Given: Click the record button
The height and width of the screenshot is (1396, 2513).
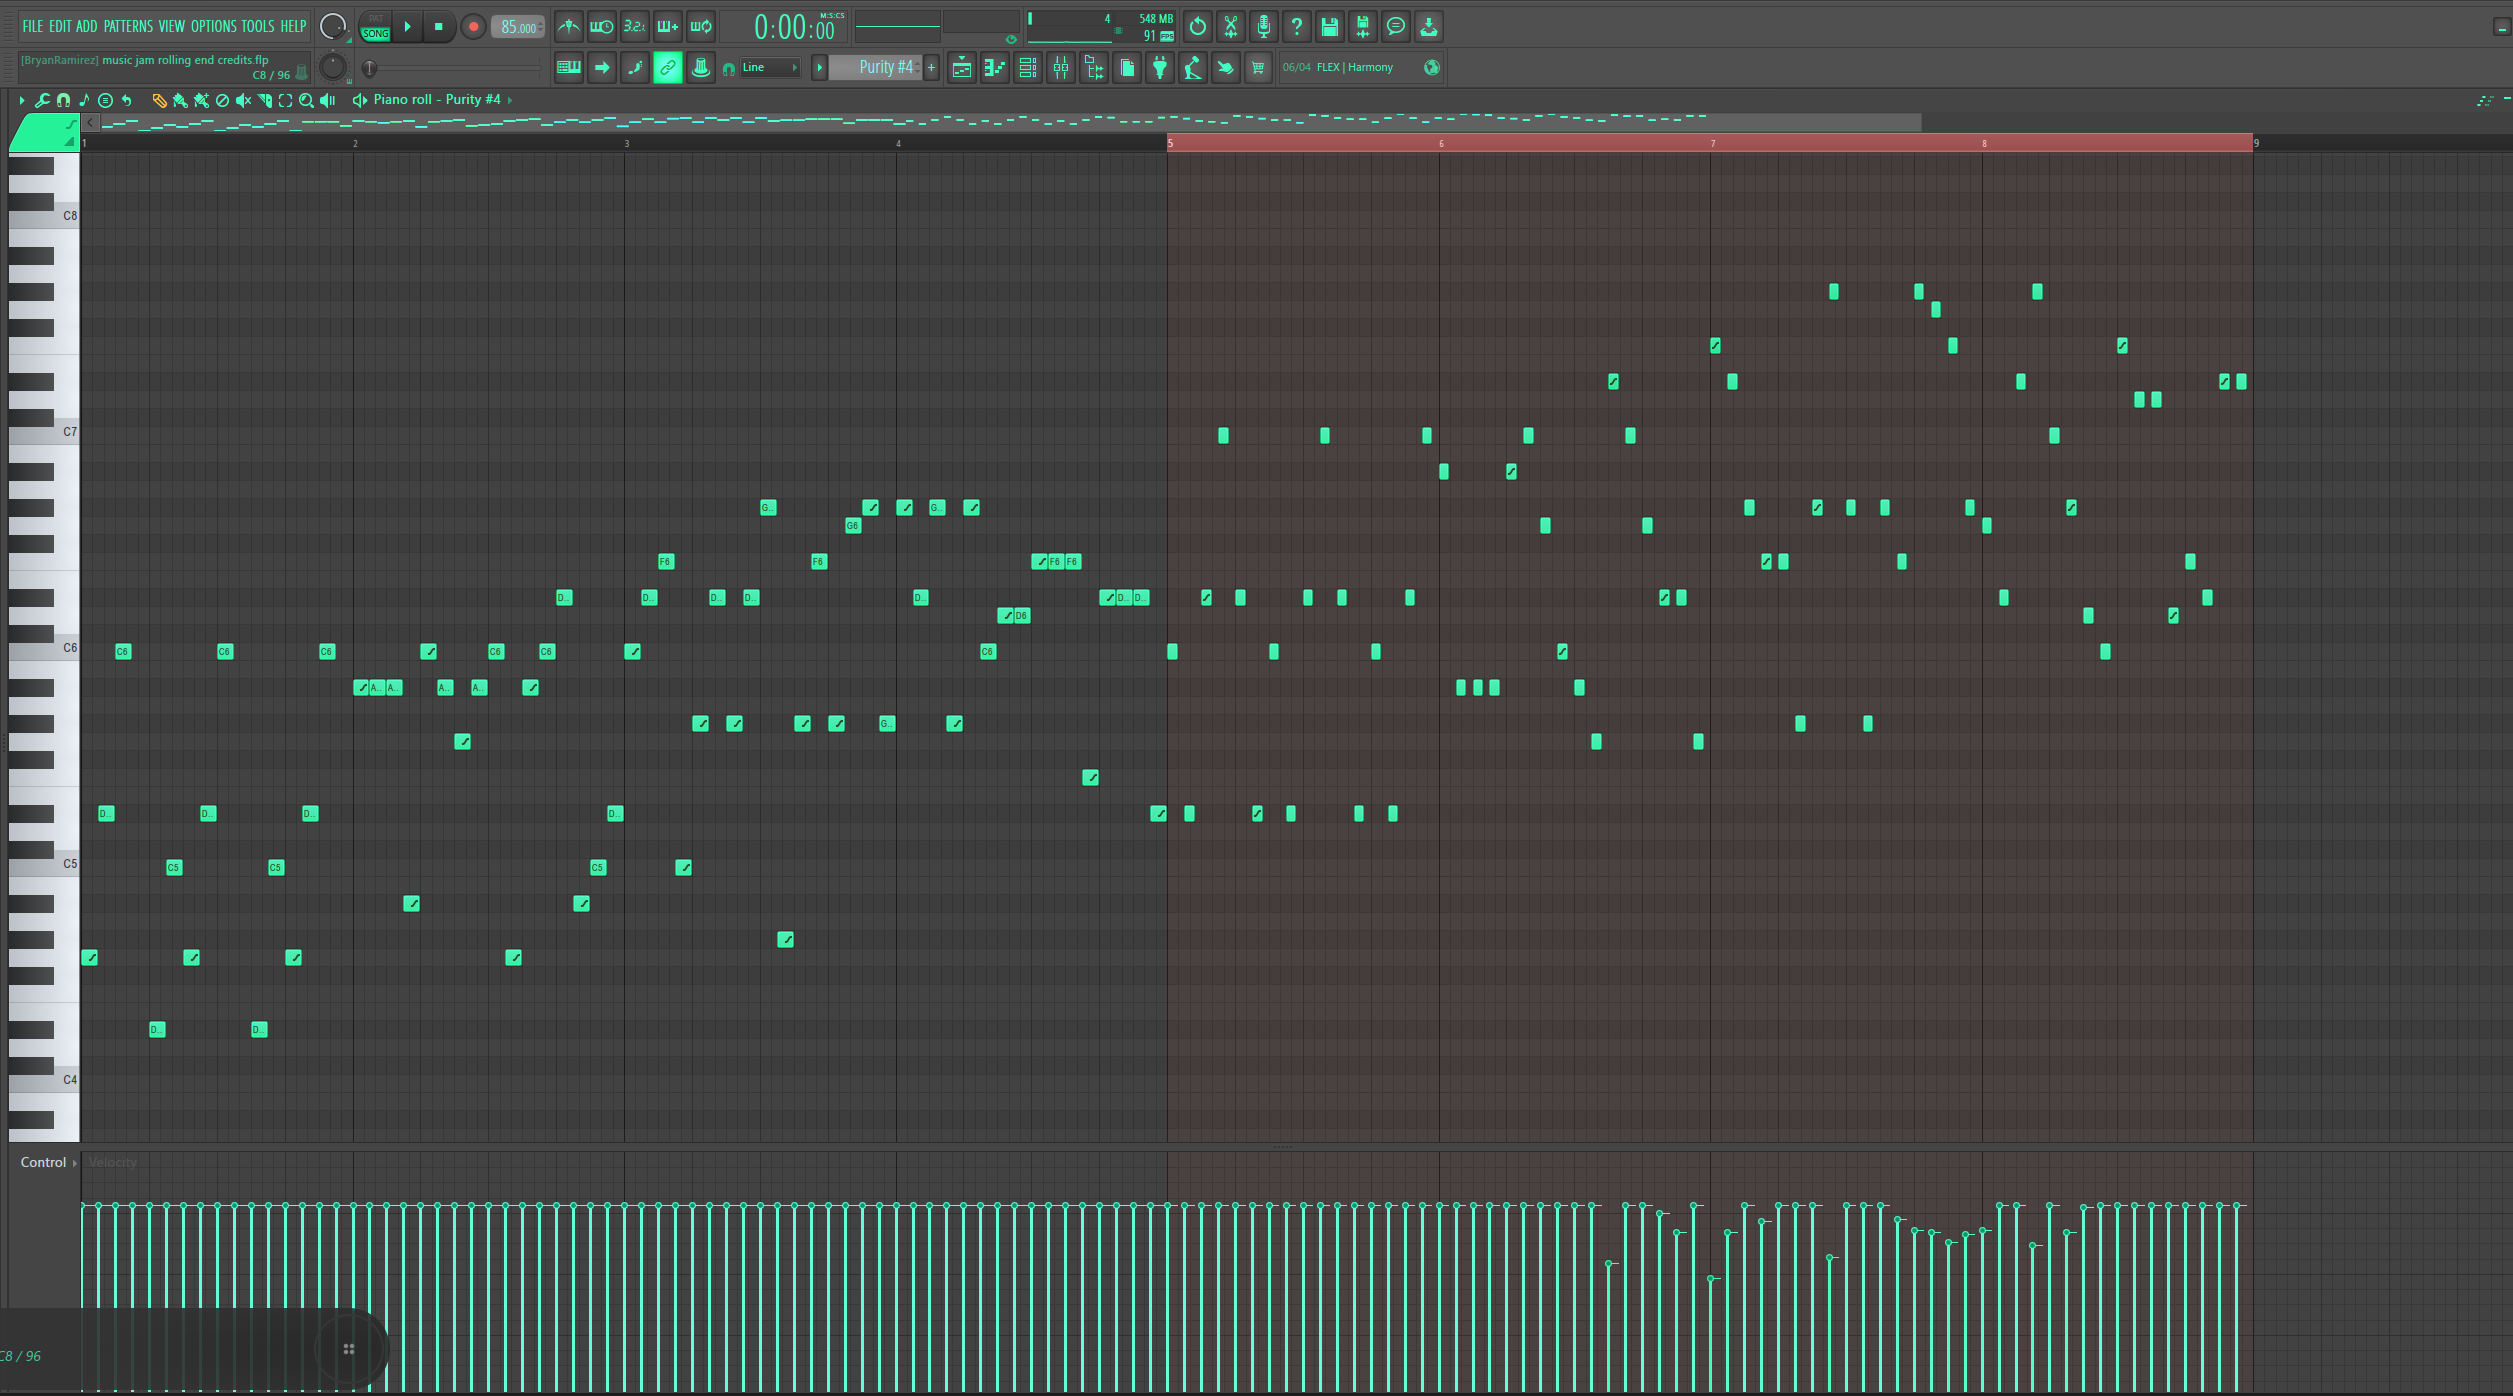Looking at the screenshot, I should pyautogui.click(x=473, y=27).
